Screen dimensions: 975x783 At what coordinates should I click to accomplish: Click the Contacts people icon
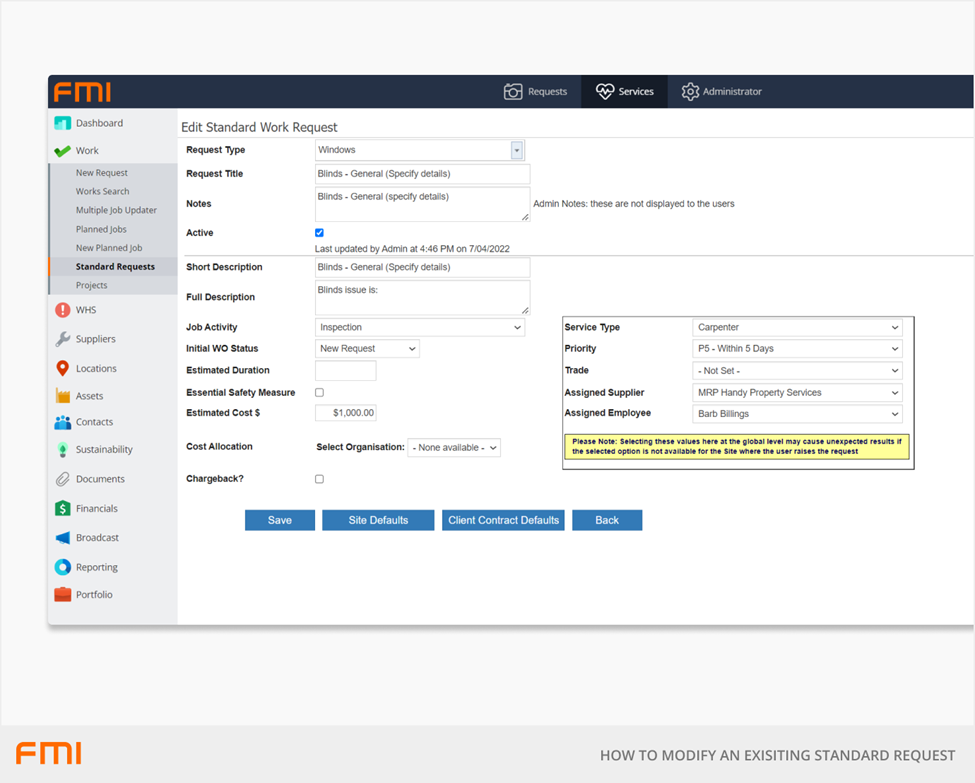pyautogui.click(x=62, y=422)
